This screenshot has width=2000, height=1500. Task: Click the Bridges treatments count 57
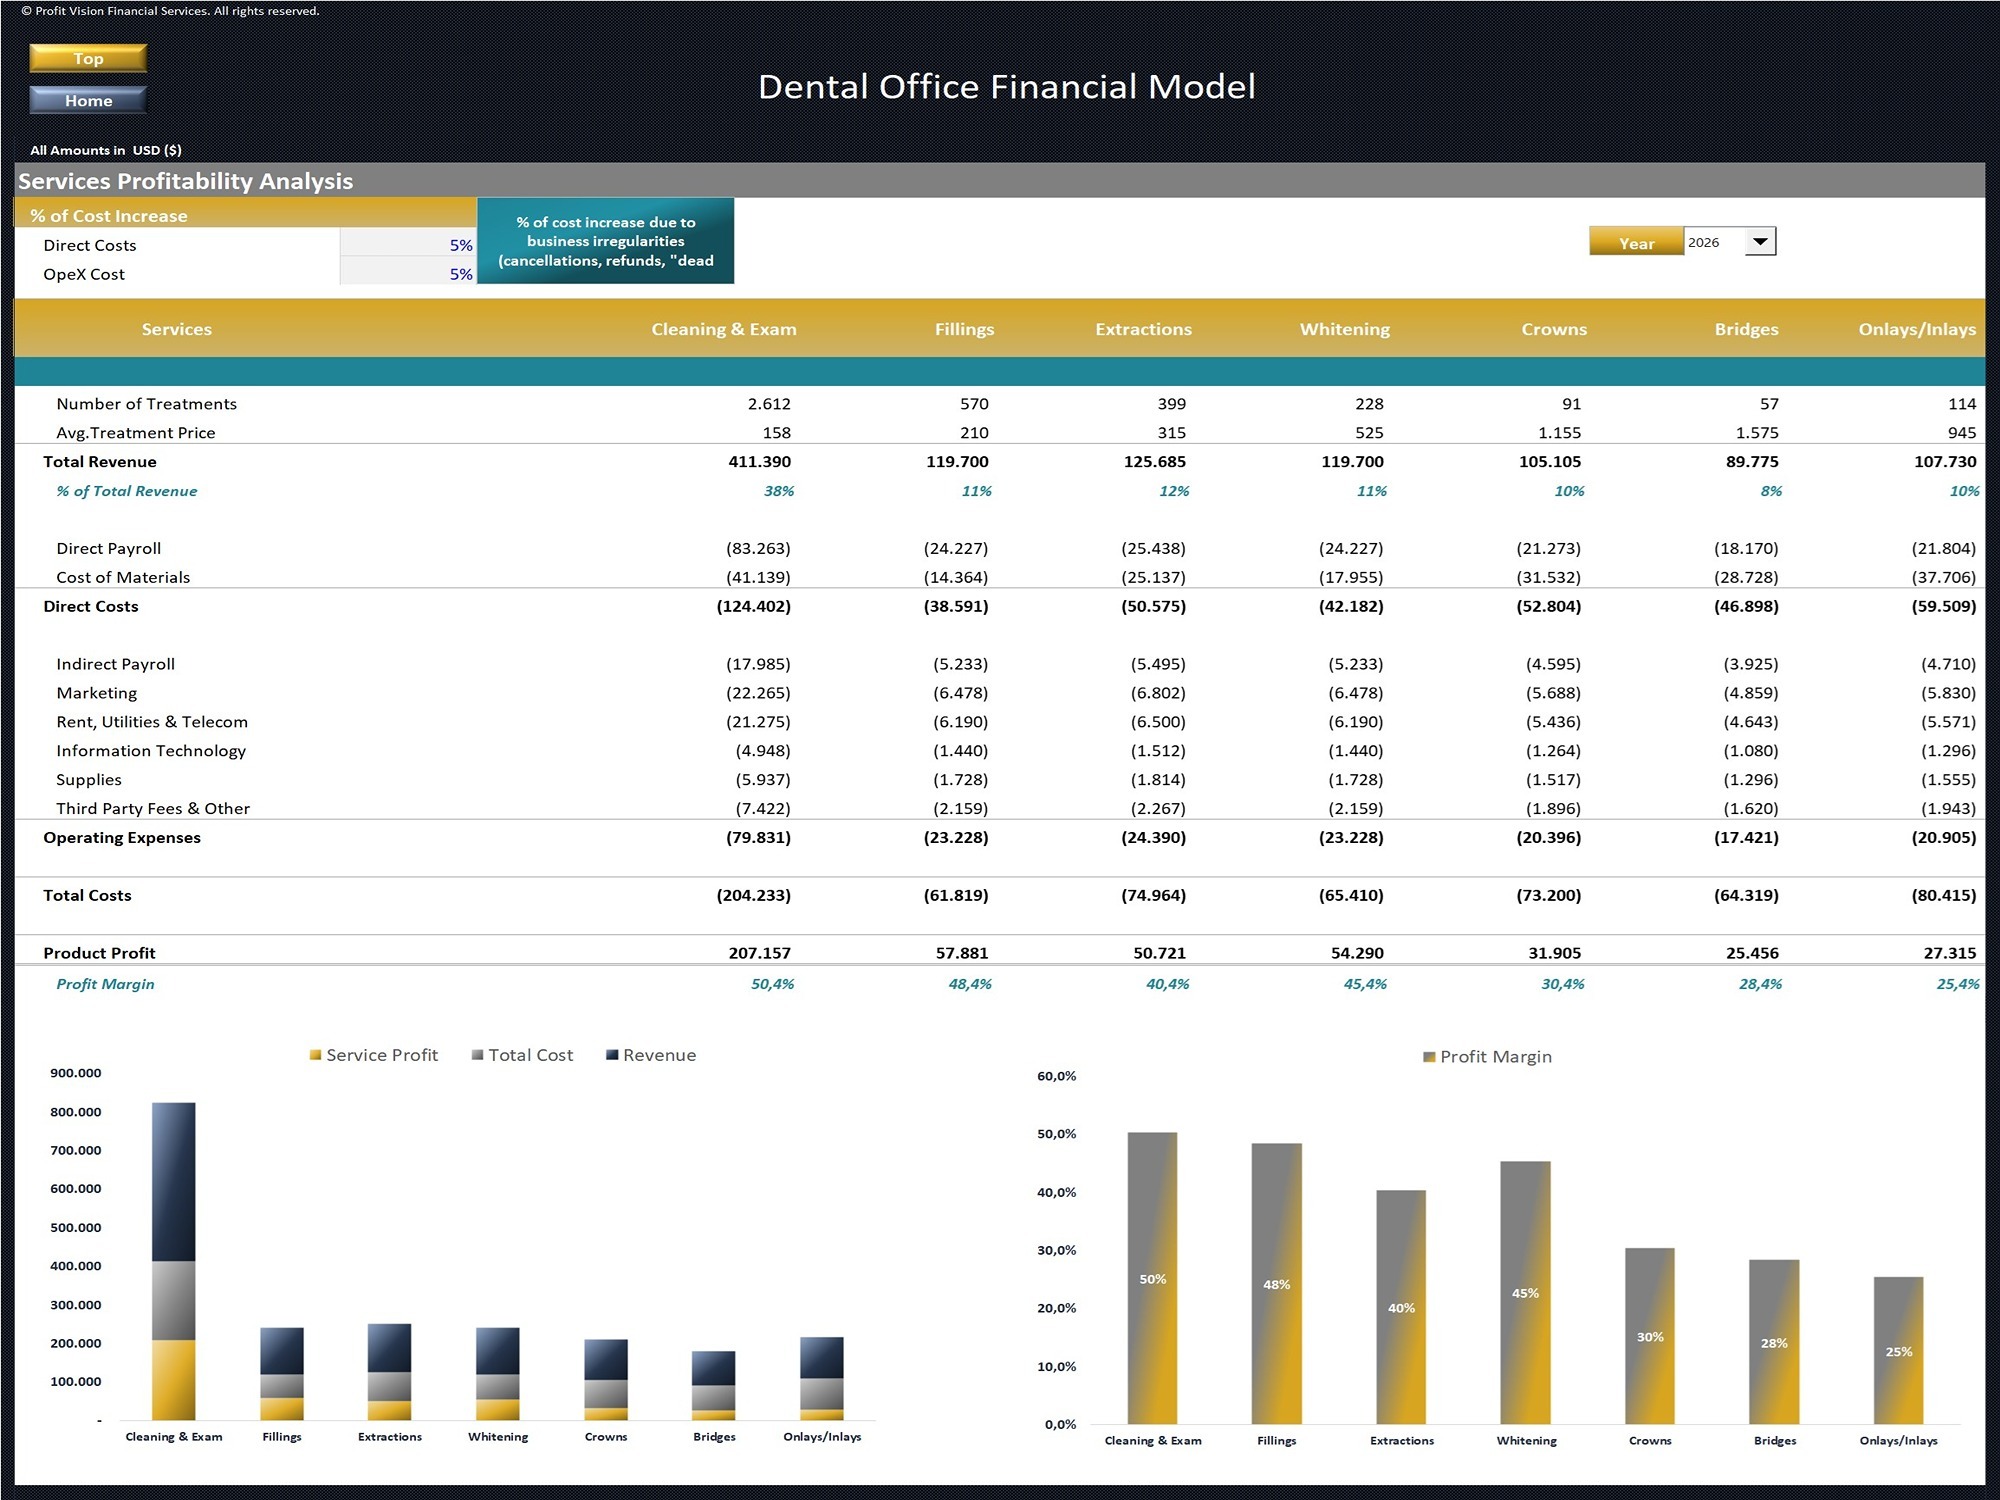tap(1769, 404)
